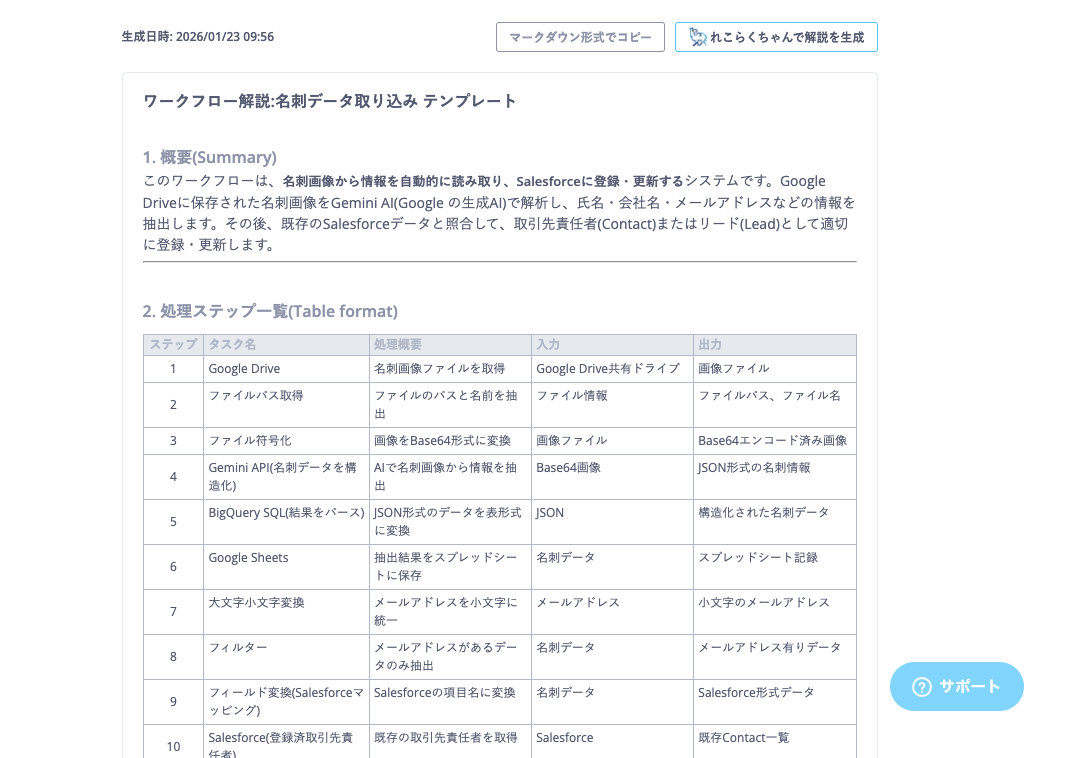Click the Google Sheets task cell
Image resolution: width=1068 pixels, height=758 pixels.
(x=248, y=558)
